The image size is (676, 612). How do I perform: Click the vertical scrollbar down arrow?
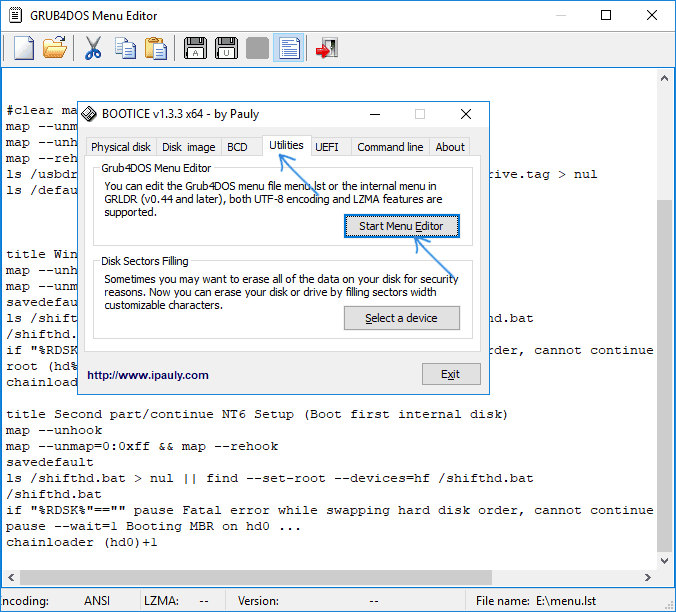[x=664, y=561]
